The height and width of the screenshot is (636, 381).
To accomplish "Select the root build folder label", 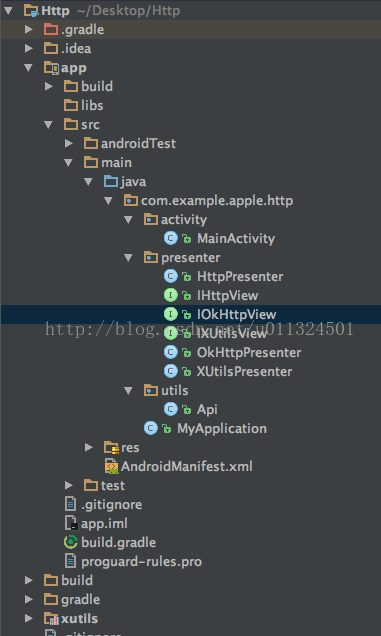I will (77, 580).
